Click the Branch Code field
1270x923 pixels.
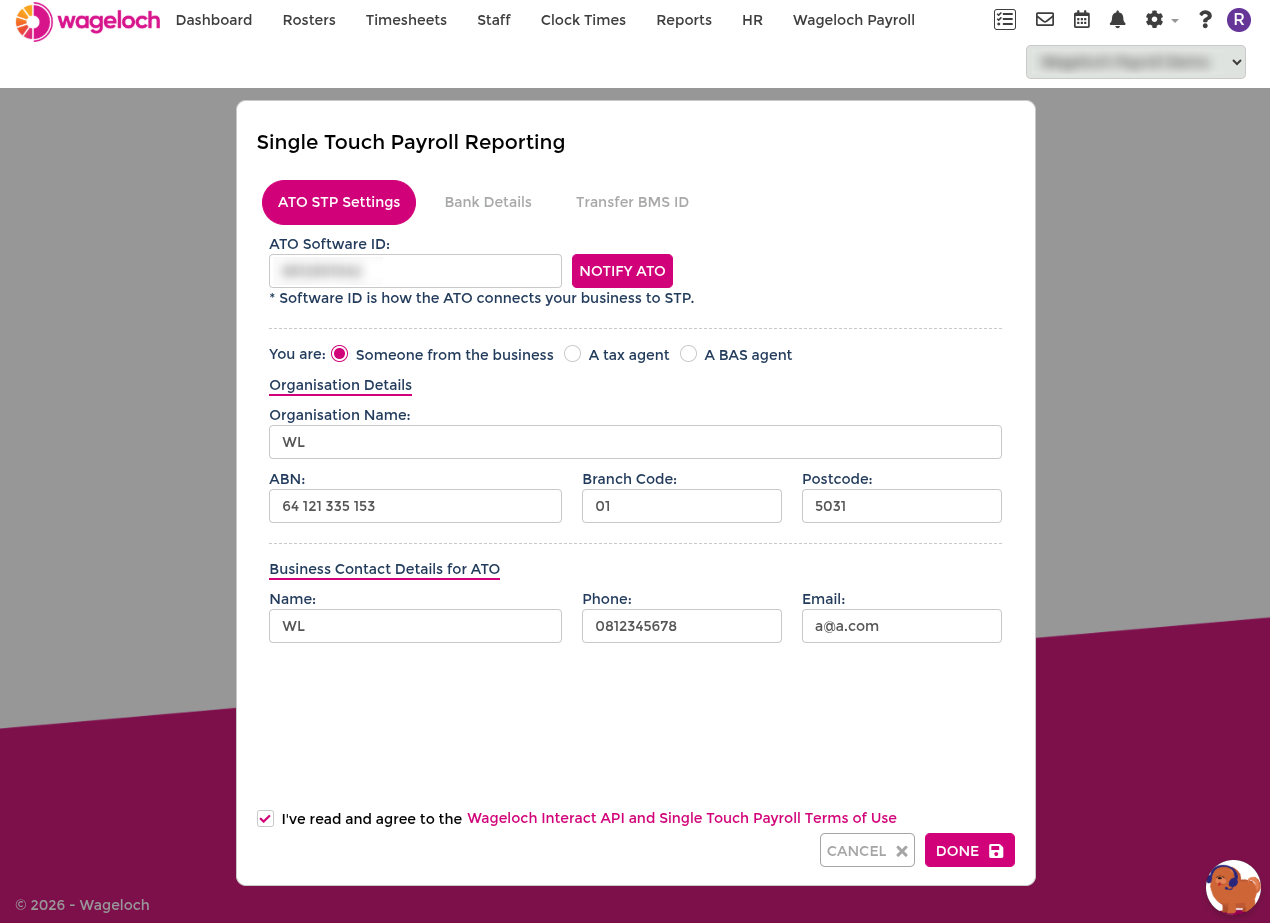682,506
